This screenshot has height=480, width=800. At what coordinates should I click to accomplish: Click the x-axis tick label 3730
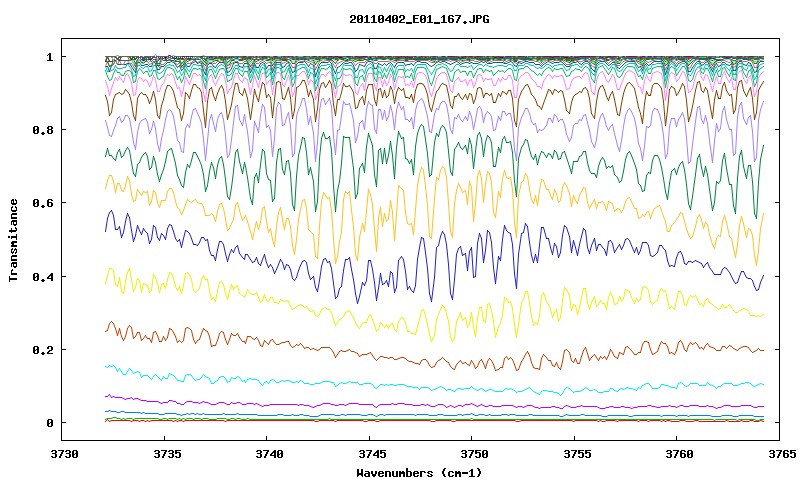click(65, 454)
